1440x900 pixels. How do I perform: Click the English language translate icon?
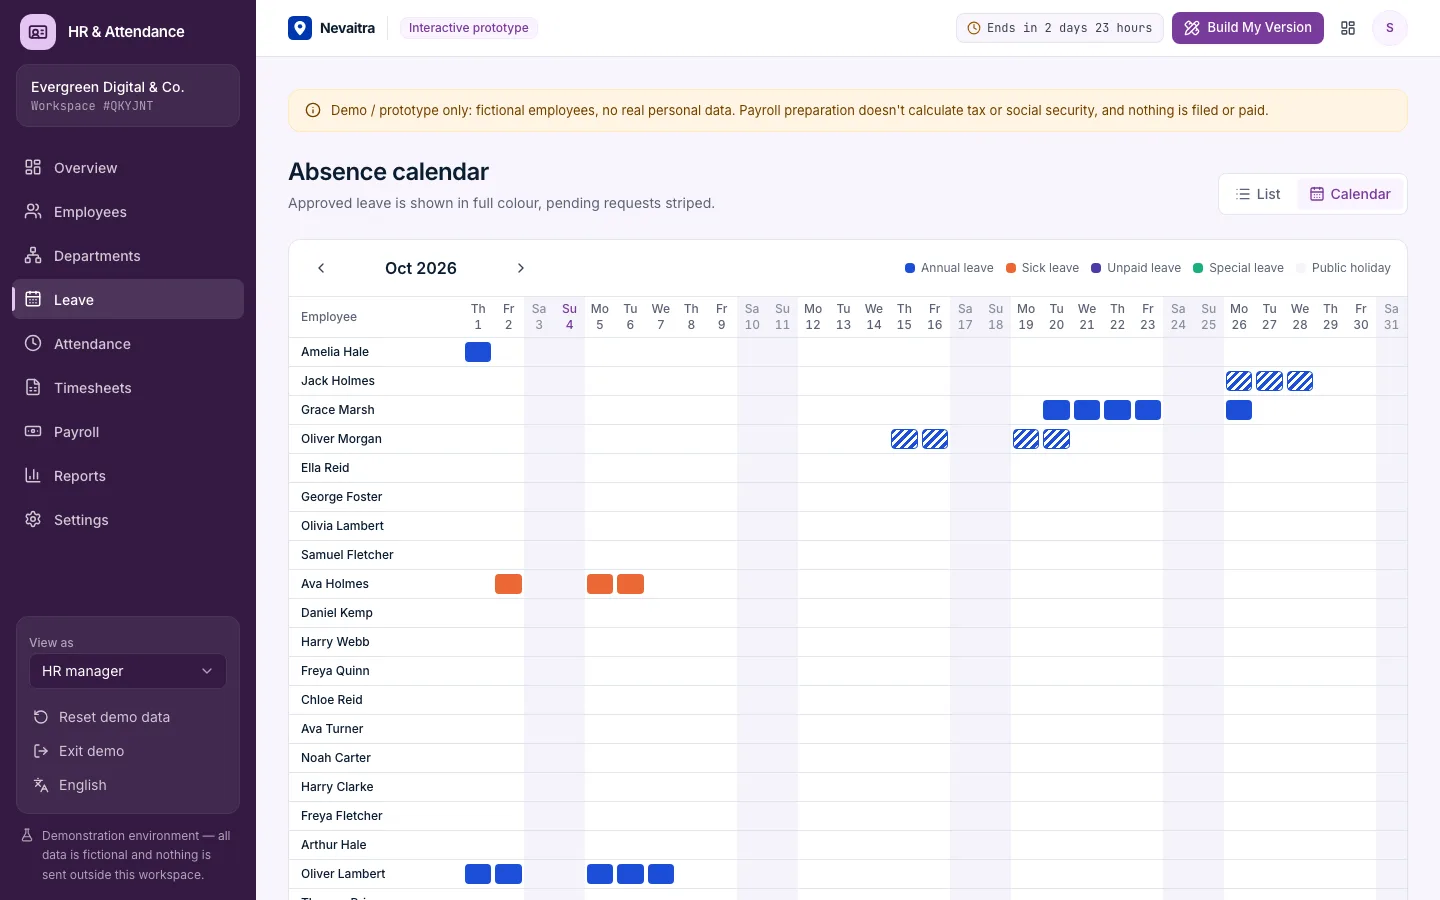[x=41, y=785]
